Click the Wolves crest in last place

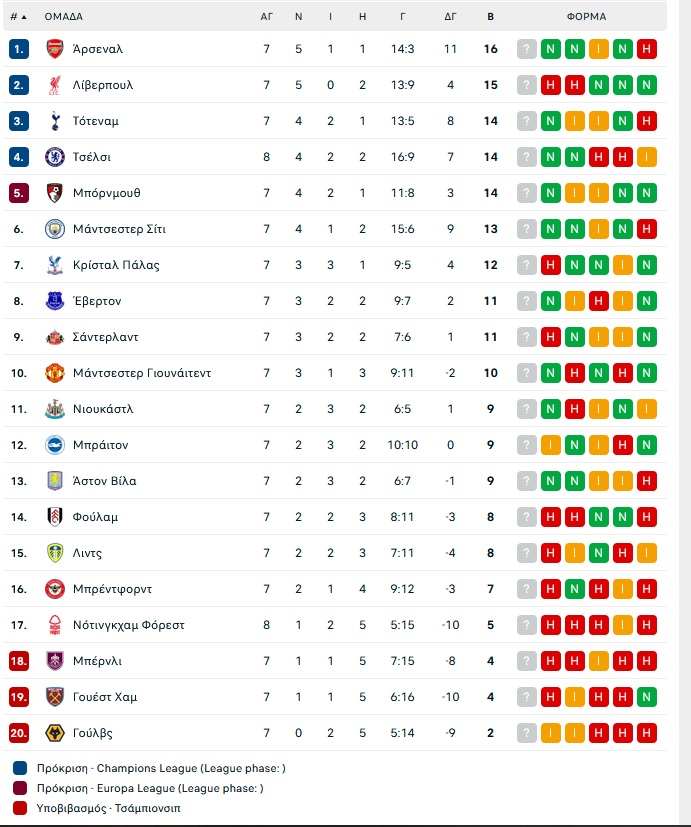tap(55, 733)
